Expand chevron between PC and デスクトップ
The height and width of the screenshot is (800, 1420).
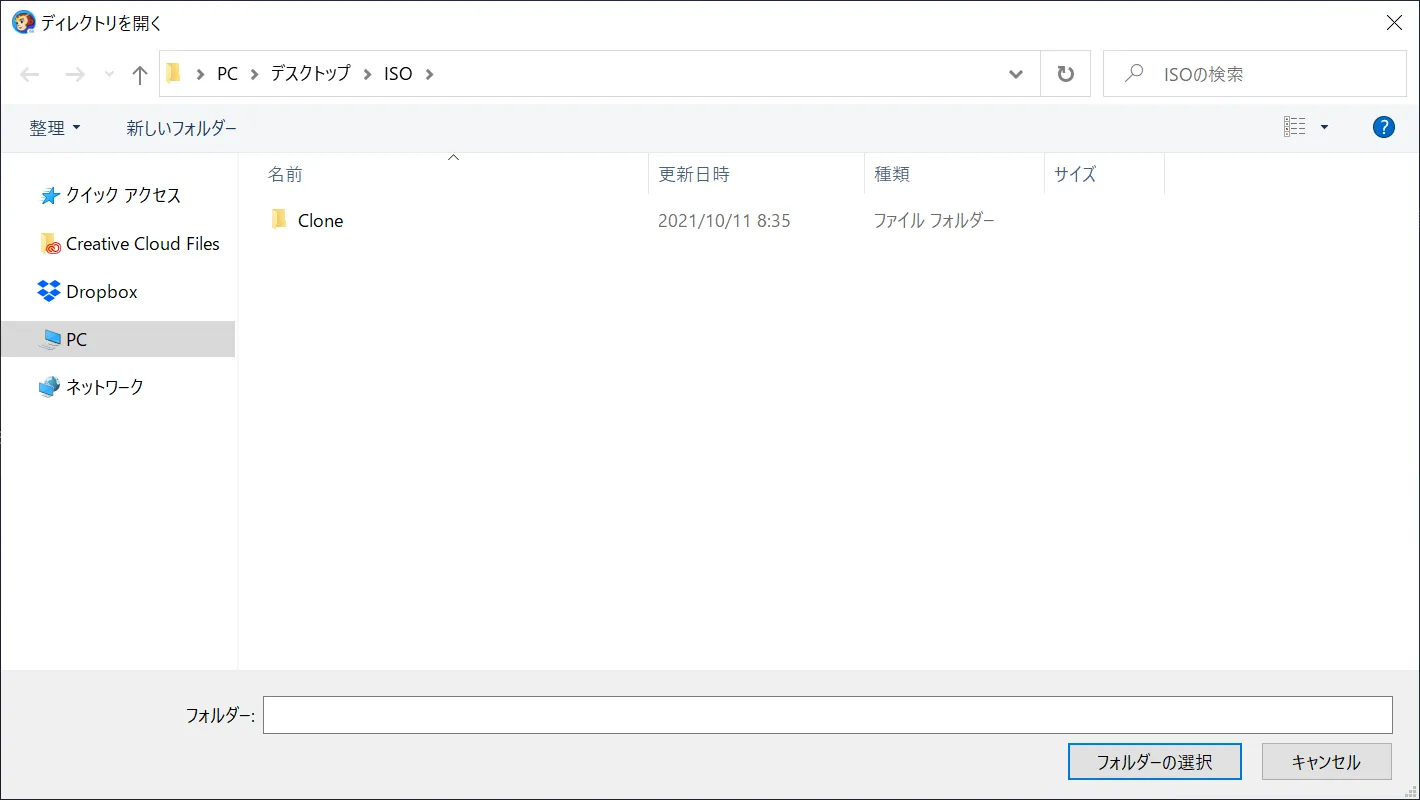tap(255, 74)
